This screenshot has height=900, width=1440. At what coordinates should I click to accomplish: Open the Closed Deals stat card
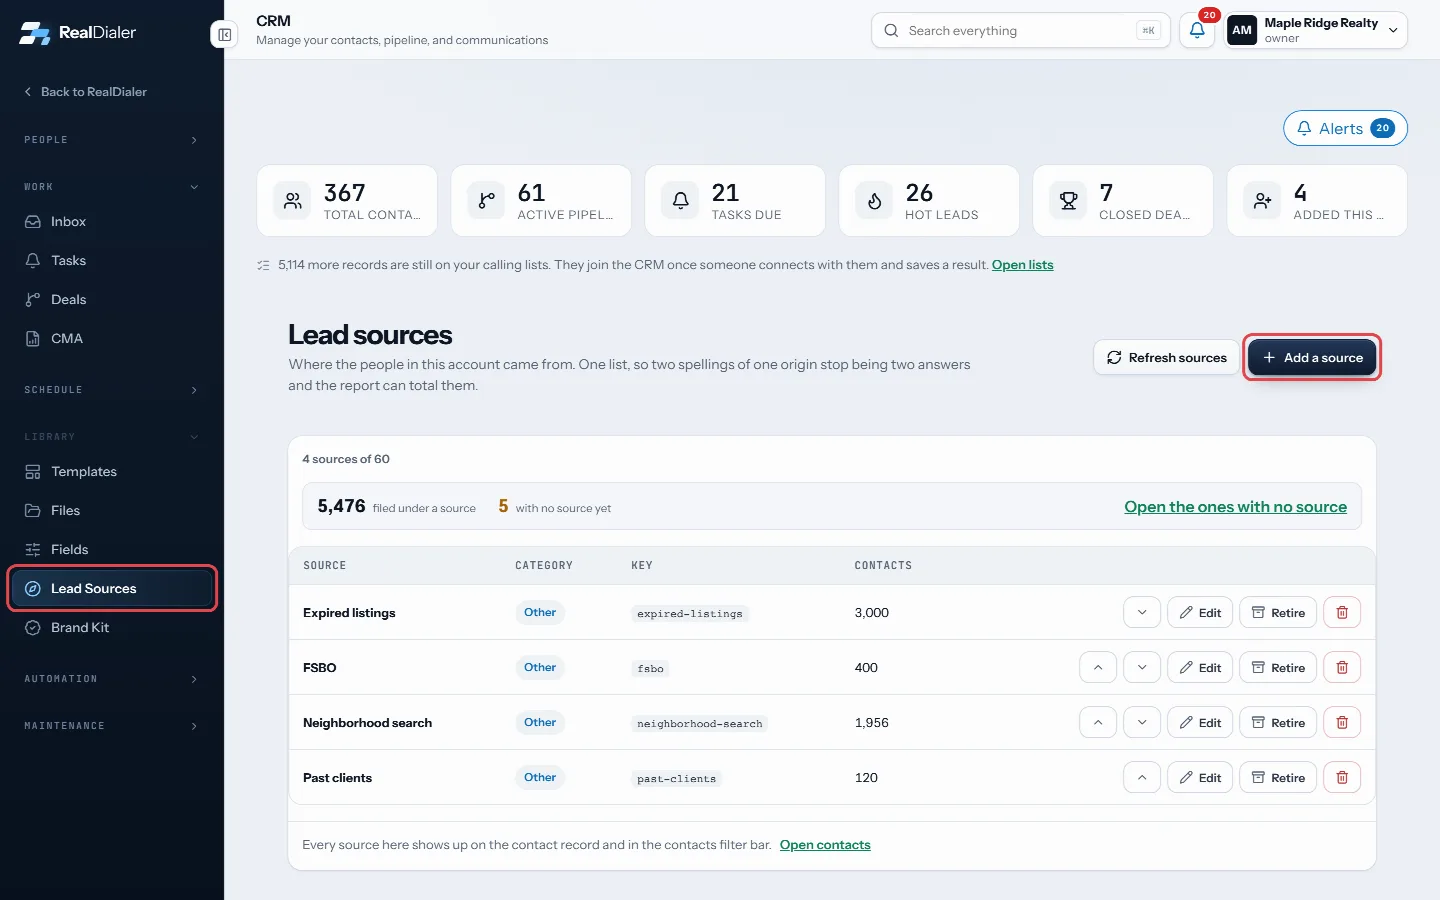pos(1123,201)
